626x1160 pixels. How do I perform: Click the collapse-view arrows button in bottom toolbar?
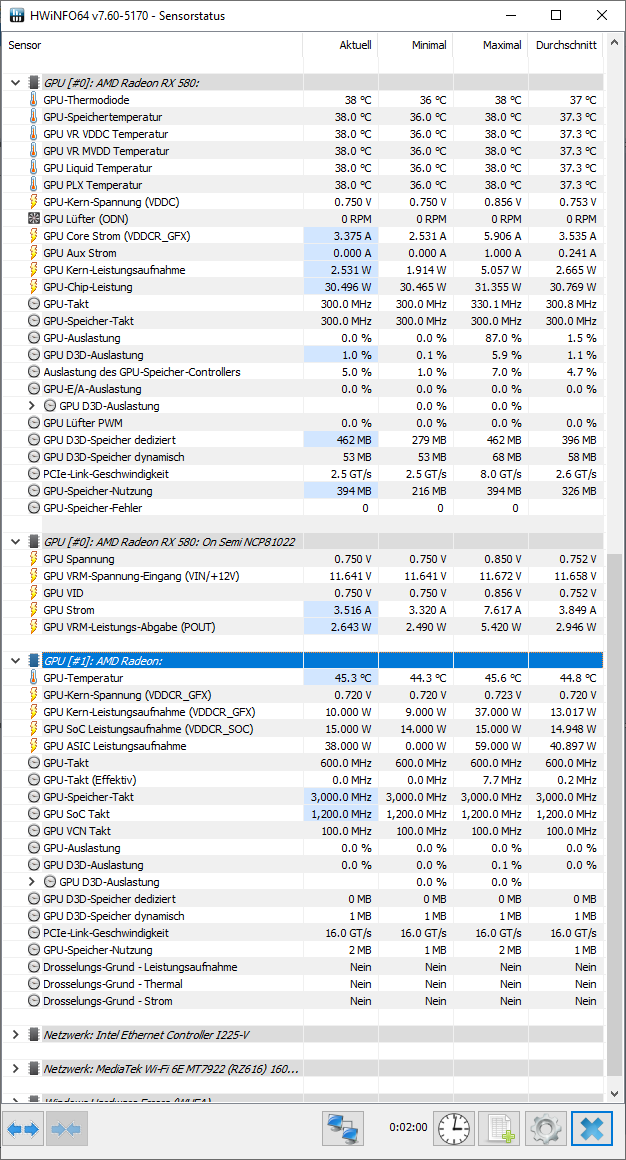[x=67, y=1129]
